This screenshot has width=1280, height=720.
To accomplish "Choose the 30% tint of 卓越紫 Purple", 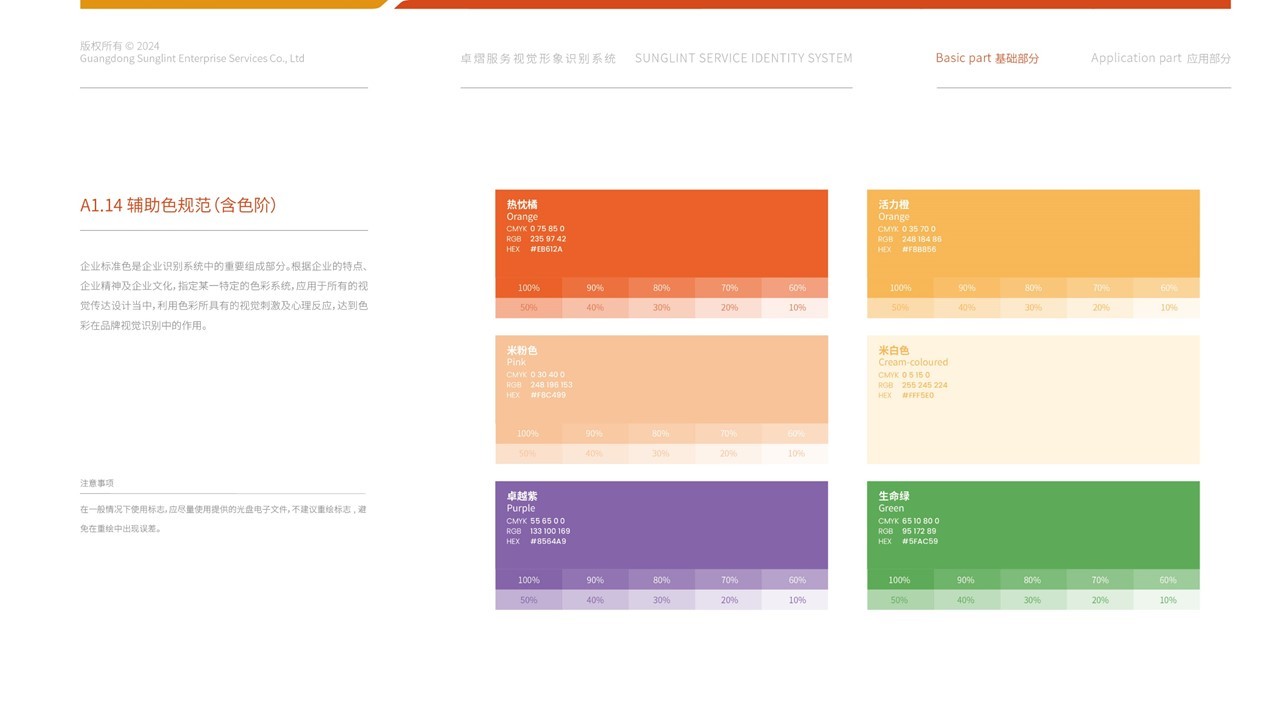I will [x=661, y=600].
